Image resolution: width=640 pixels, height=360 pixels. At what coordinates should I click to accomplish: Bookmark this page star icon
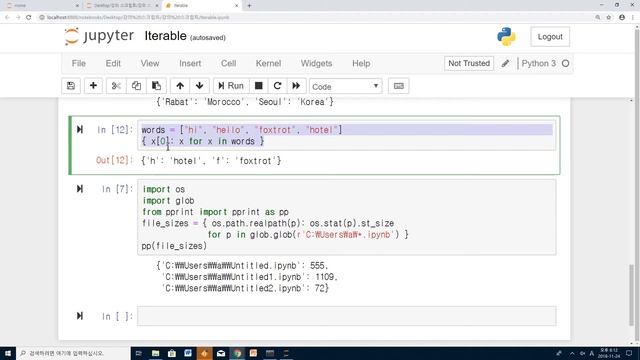pyautogui.click(x=609, y=18)
